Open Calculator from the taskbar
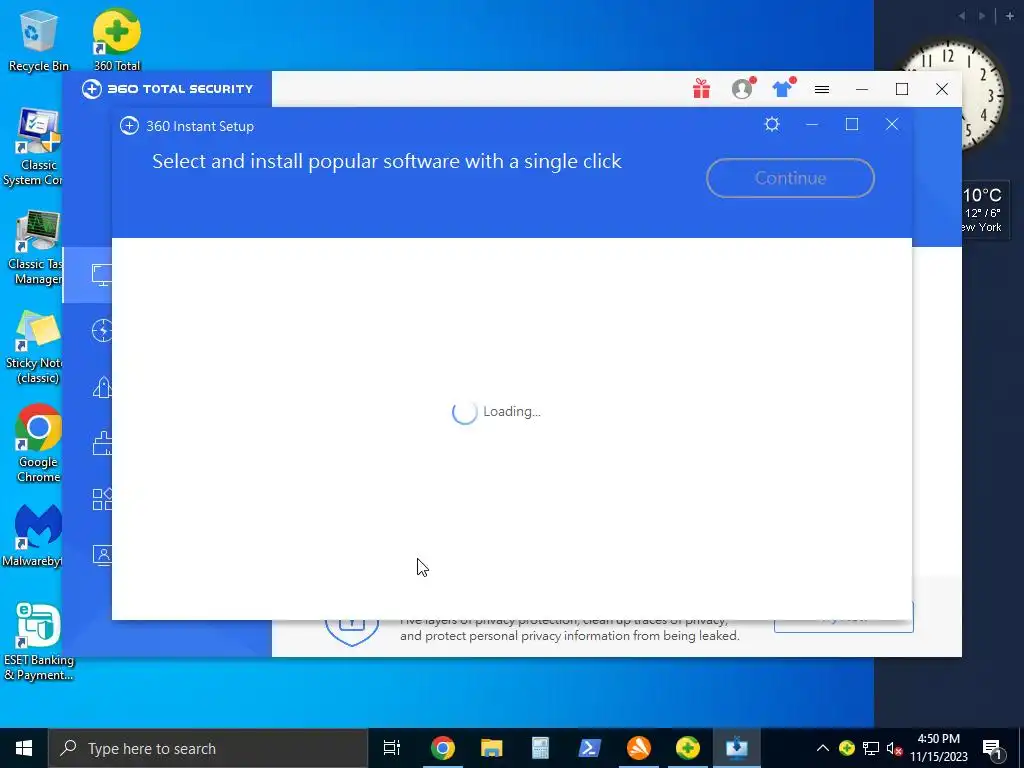The image size is (1024, 768). tap(540, 748)
